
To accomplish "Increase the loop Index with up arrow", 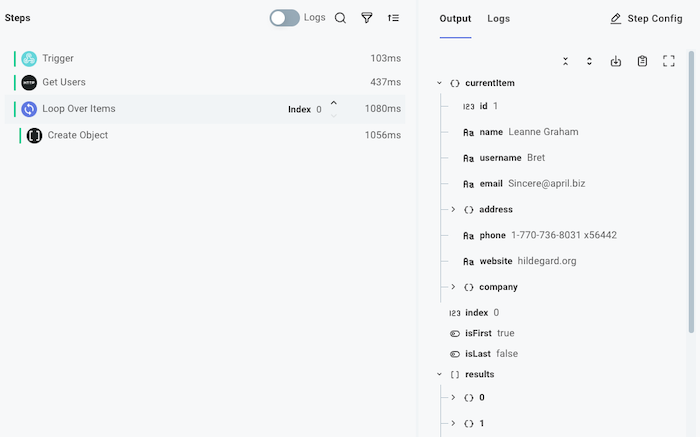I will (x=333, y=103).
